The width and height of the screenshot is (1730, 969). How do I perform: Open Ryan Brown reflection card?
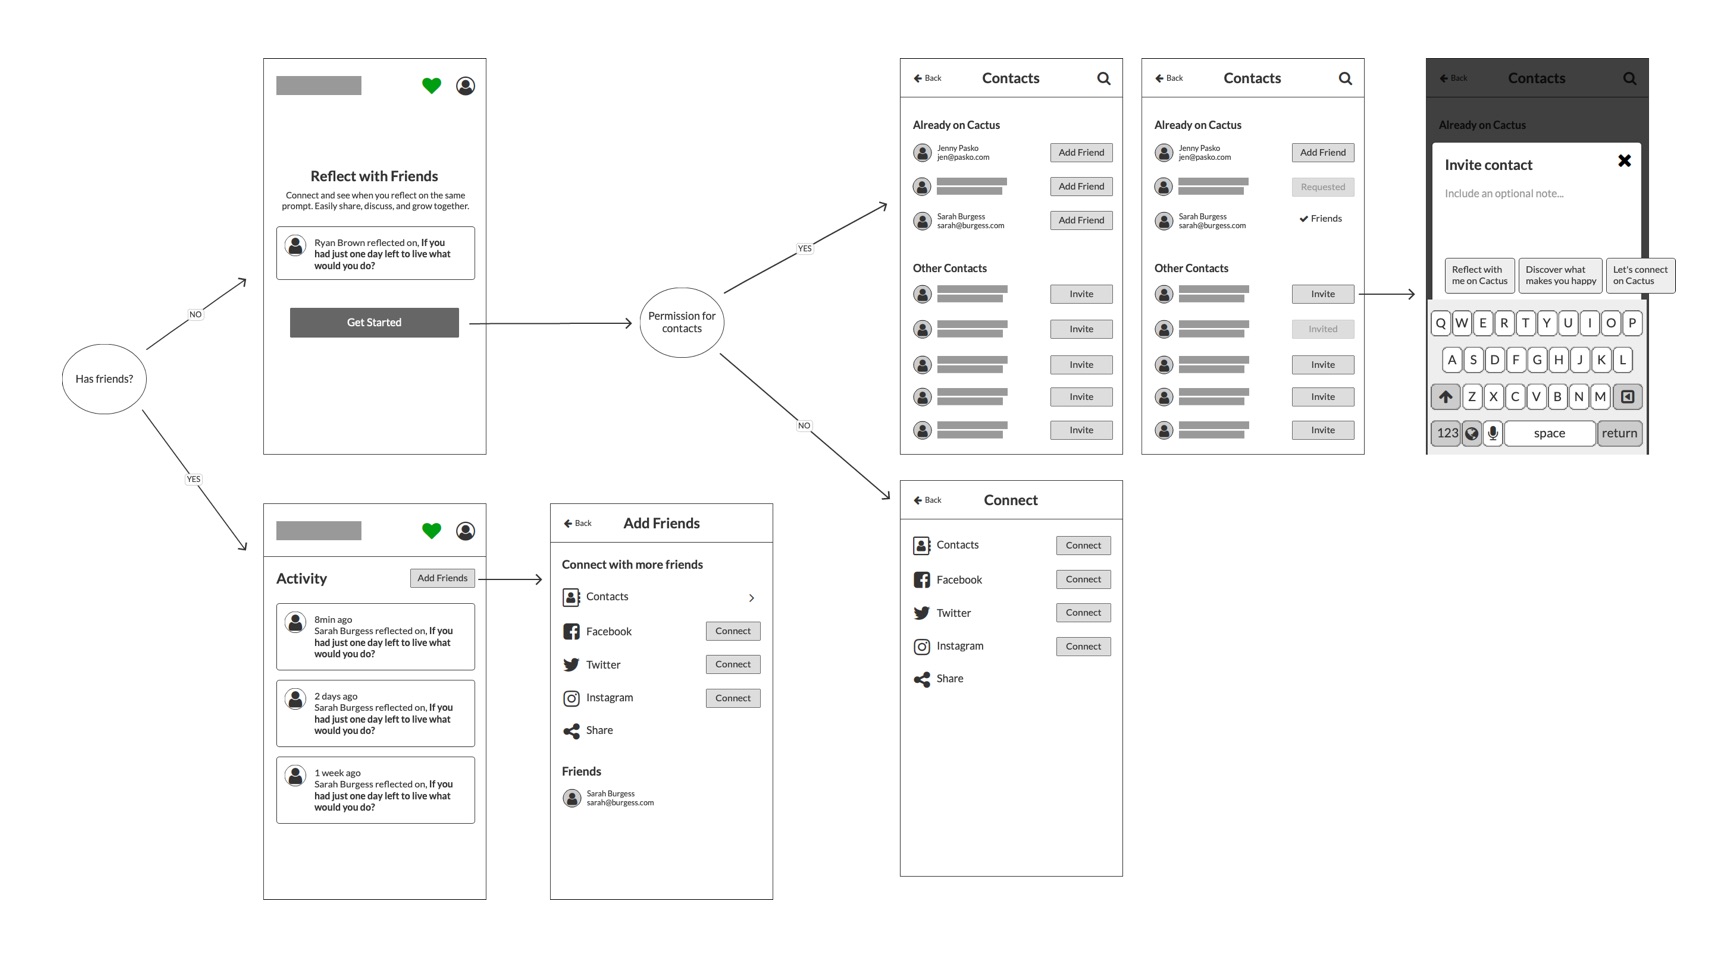pos(375,253)
